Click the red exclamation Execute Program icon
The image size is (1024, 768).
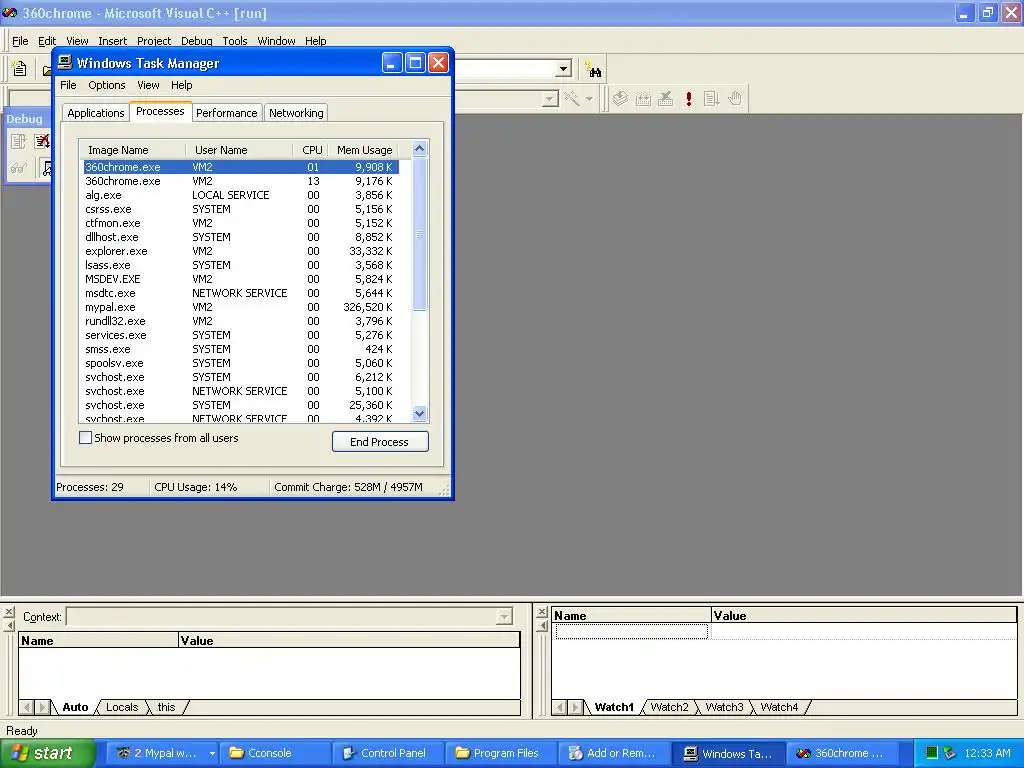[688, 99]
